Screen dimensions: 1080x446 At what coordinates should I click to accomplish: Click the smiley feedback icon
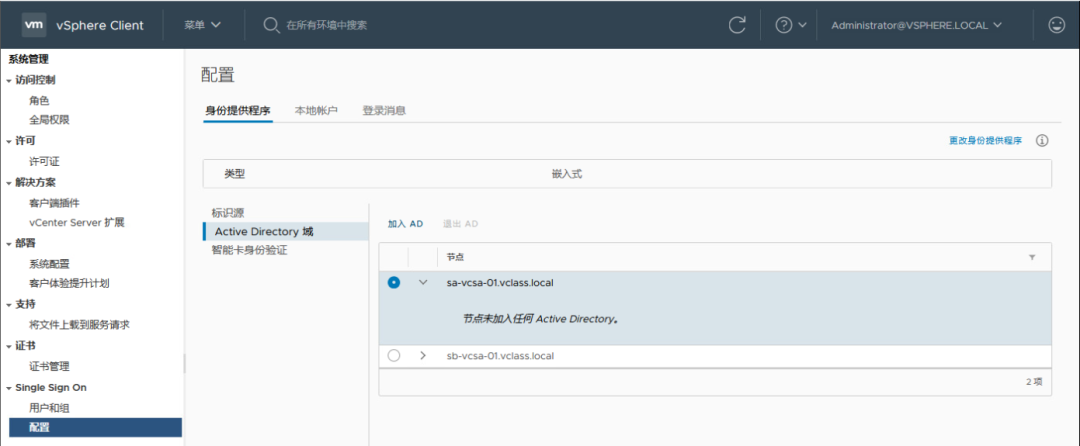click(1056, 25)
